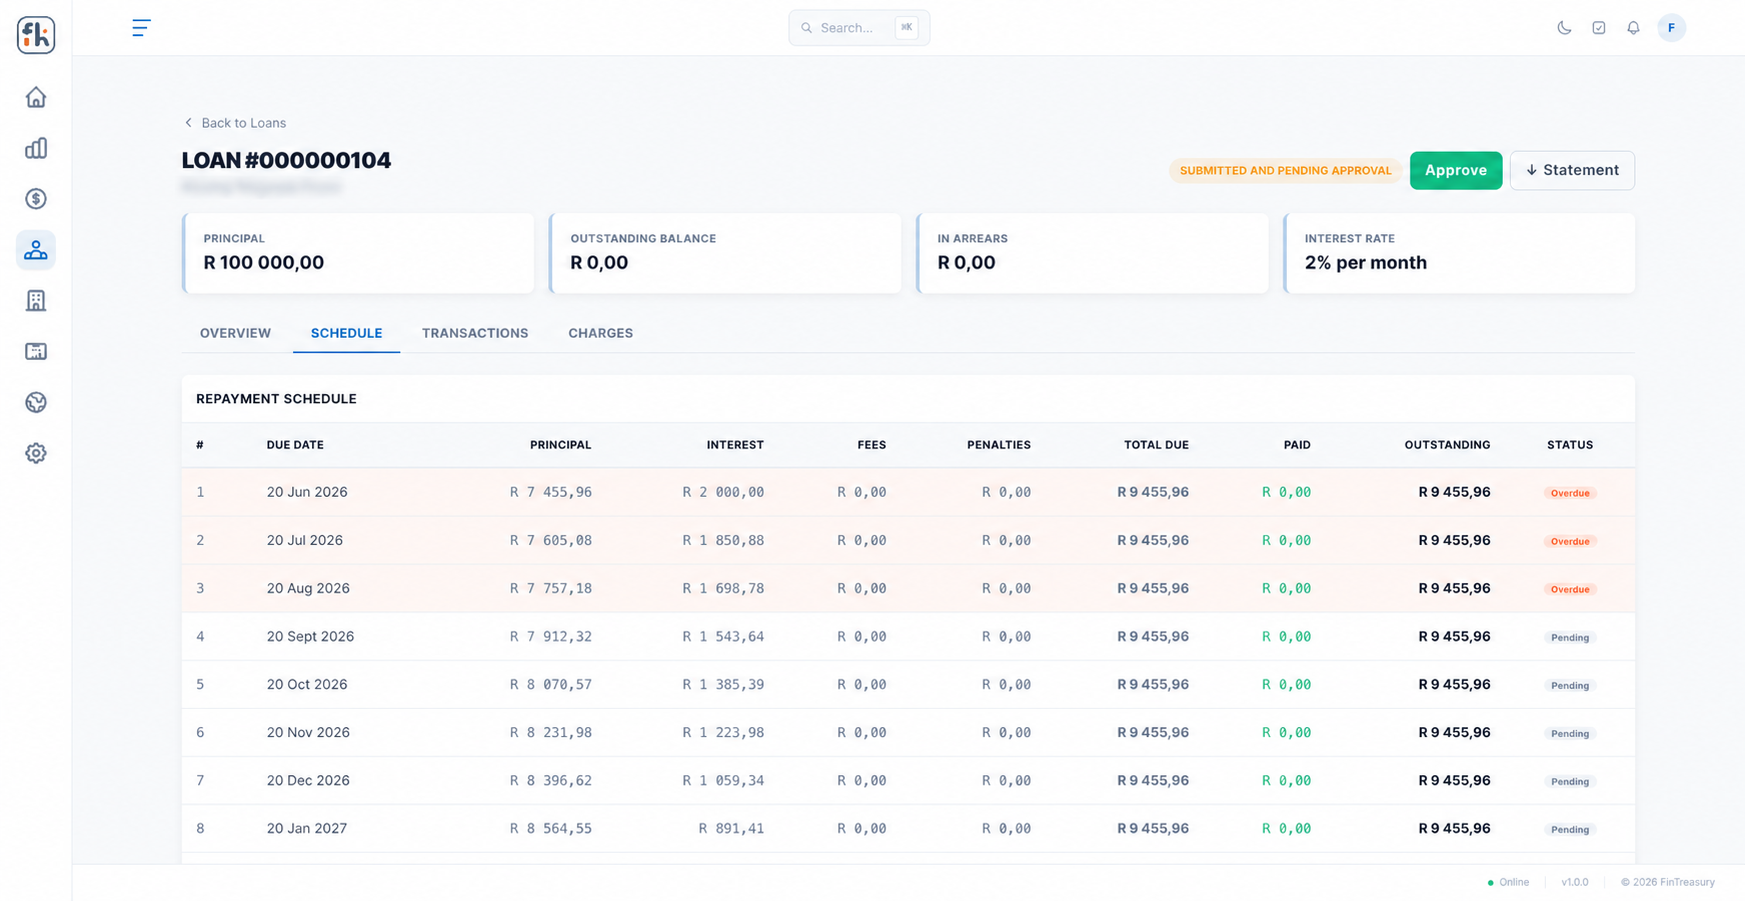Click interest amount R 891,41
The height and width of the screenshot is (901, 1745).
(731, 828)
